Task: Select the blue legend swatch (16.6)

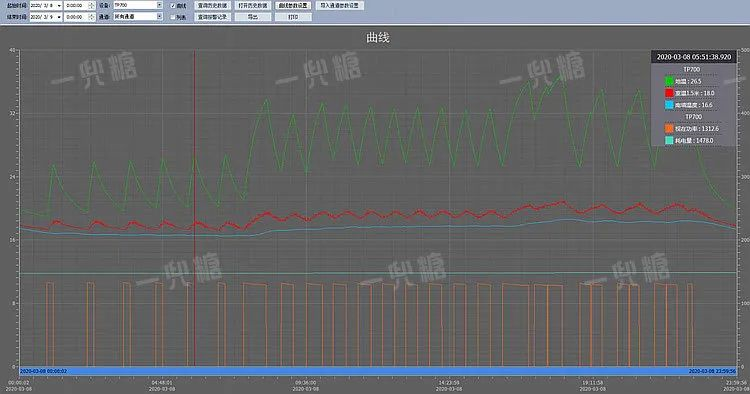Action: [x=669, y=105]
